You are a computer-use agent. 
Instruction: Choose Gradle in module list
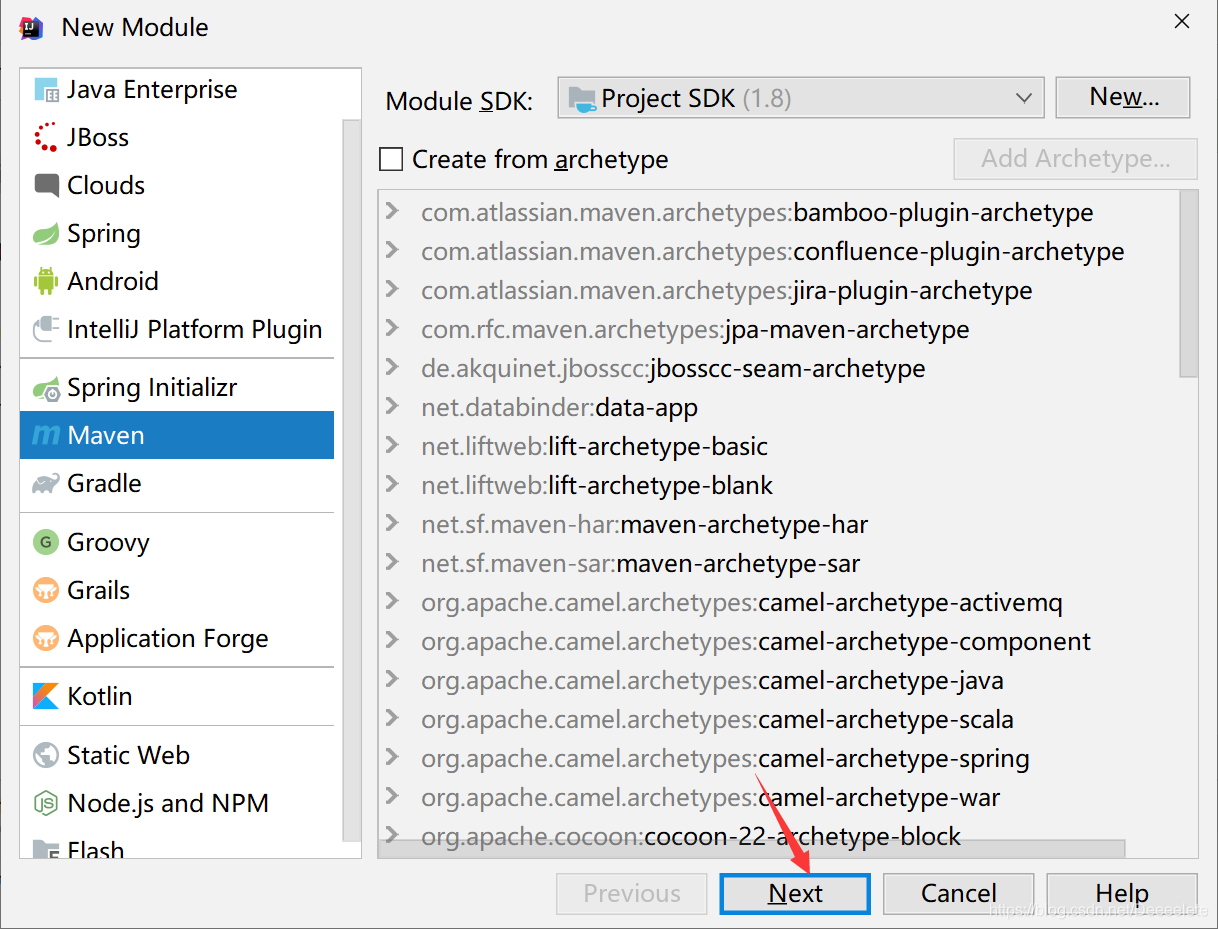pyautogui.click(x=177, y=484)
